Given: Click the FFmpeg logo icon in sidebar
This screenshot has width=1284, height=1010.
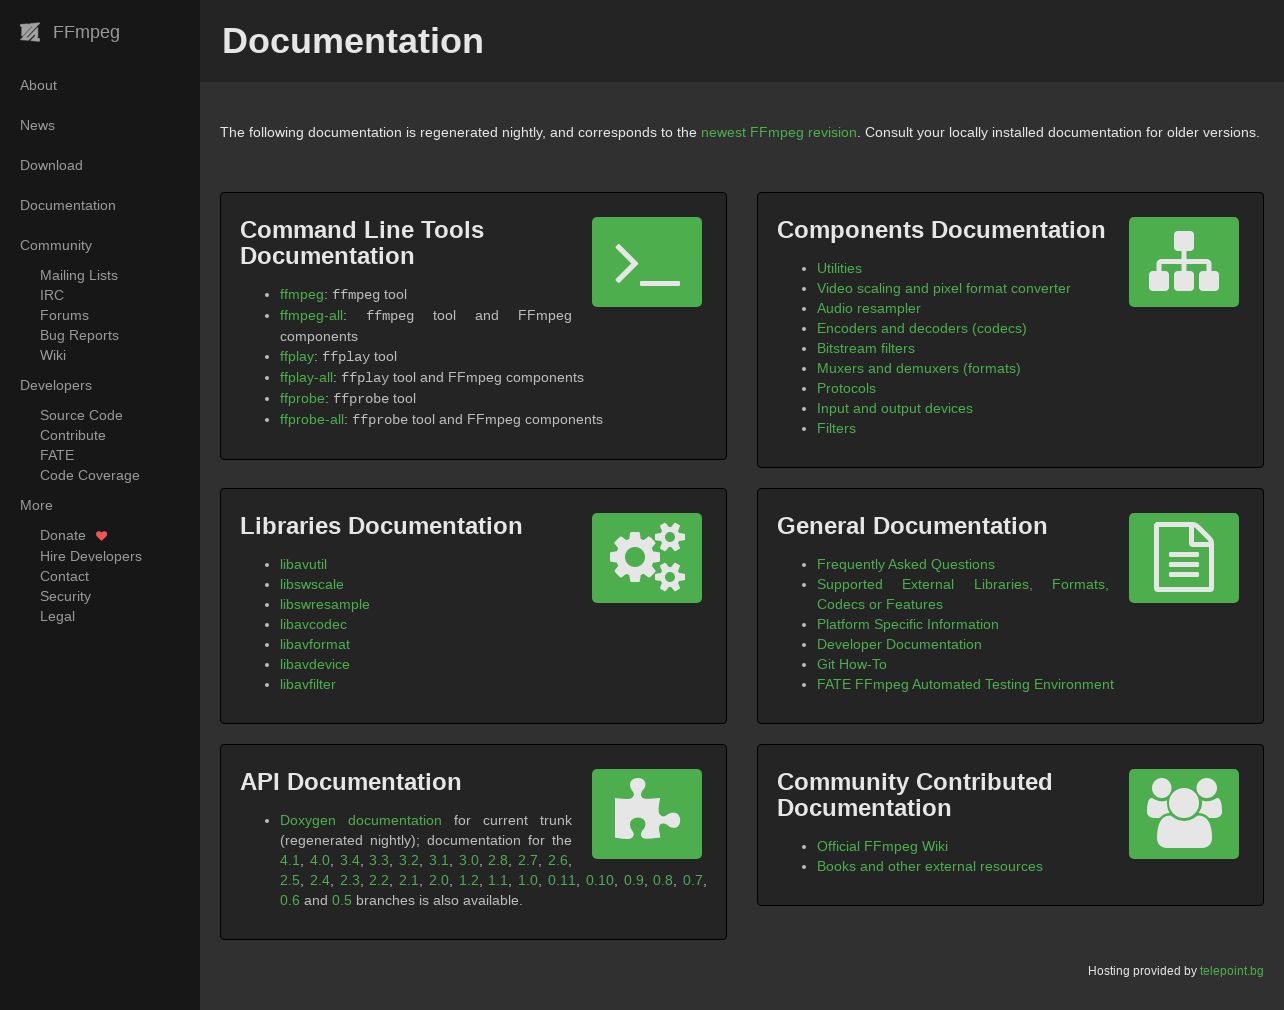Looking at the screenshot, I should (30, 32).
